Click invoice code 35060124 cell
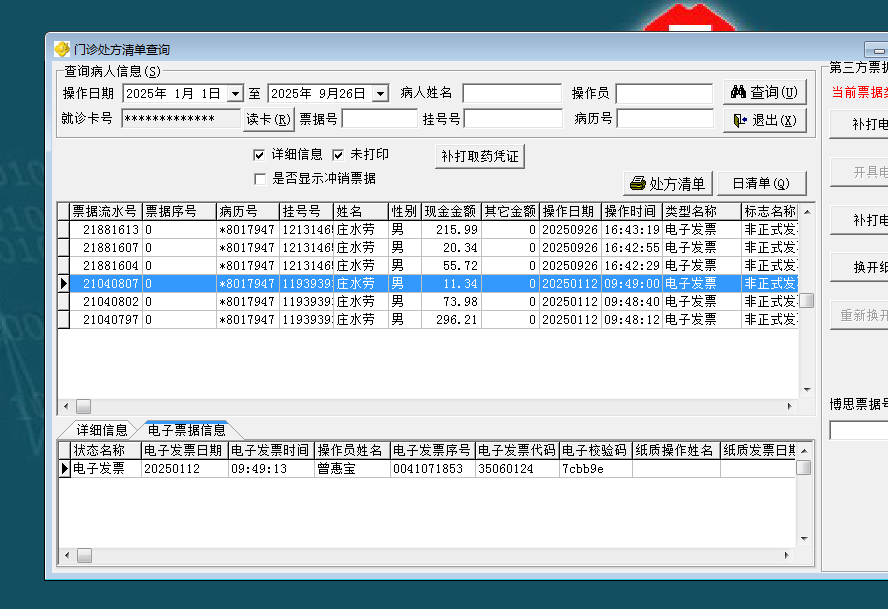The width and height of the screenshot is (888, 609). [x=517, y=469]
